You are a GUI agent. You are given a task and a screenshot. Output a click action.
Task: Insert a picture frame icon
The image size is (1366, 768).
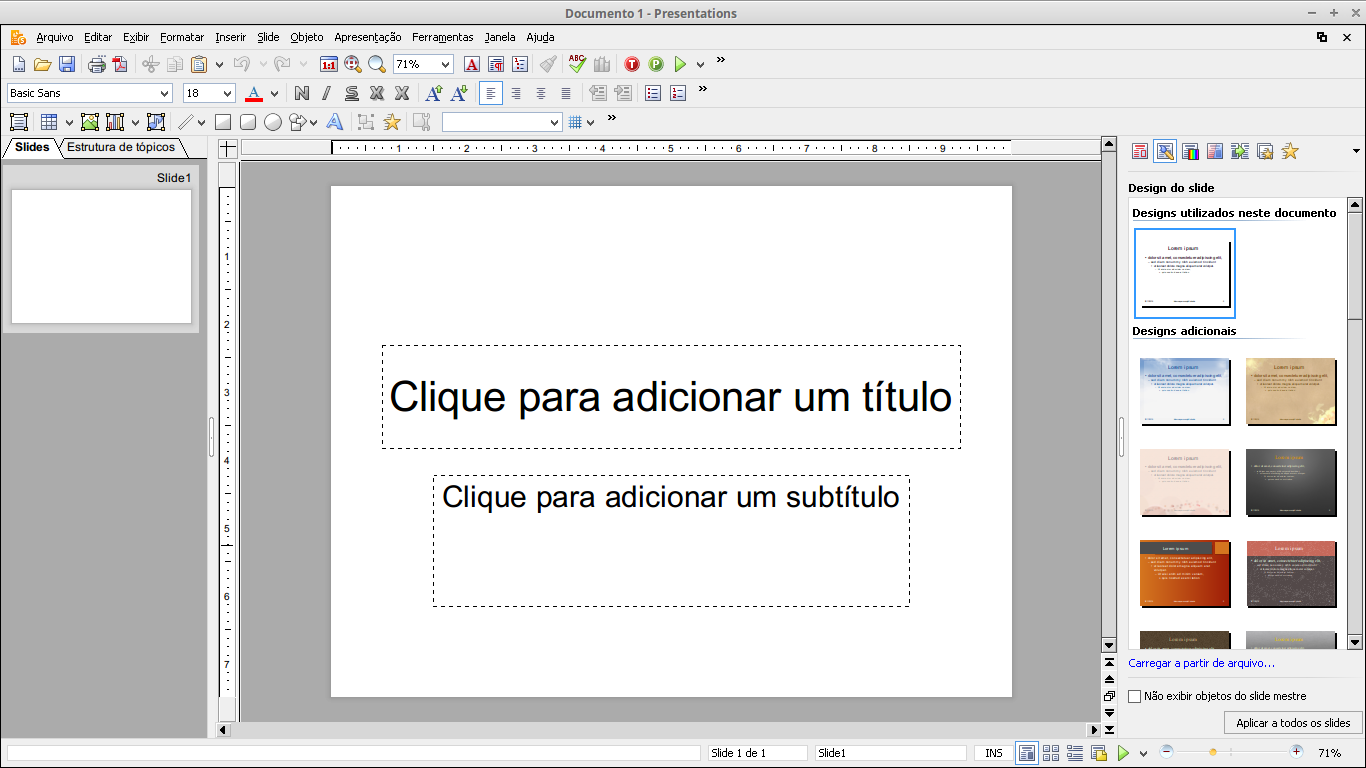pyautogui.click(x=90, y=122)
